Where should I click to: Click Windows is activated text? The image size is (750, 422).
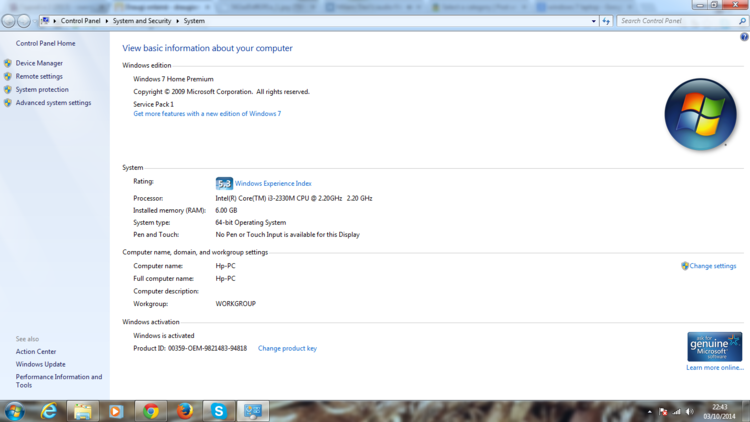[x=164, y=336]
